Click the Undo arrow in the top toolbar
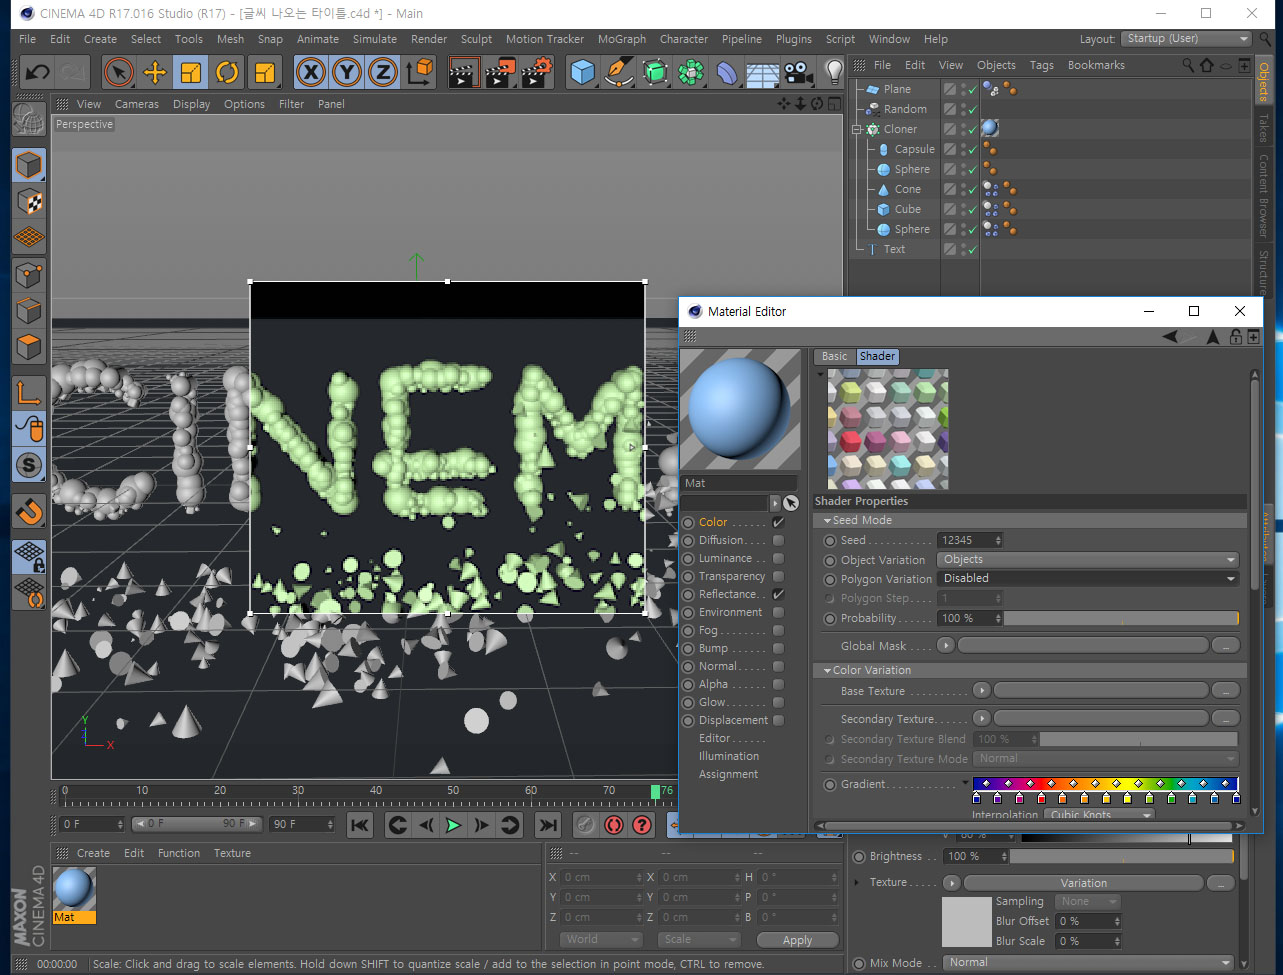 click(37, 73)
